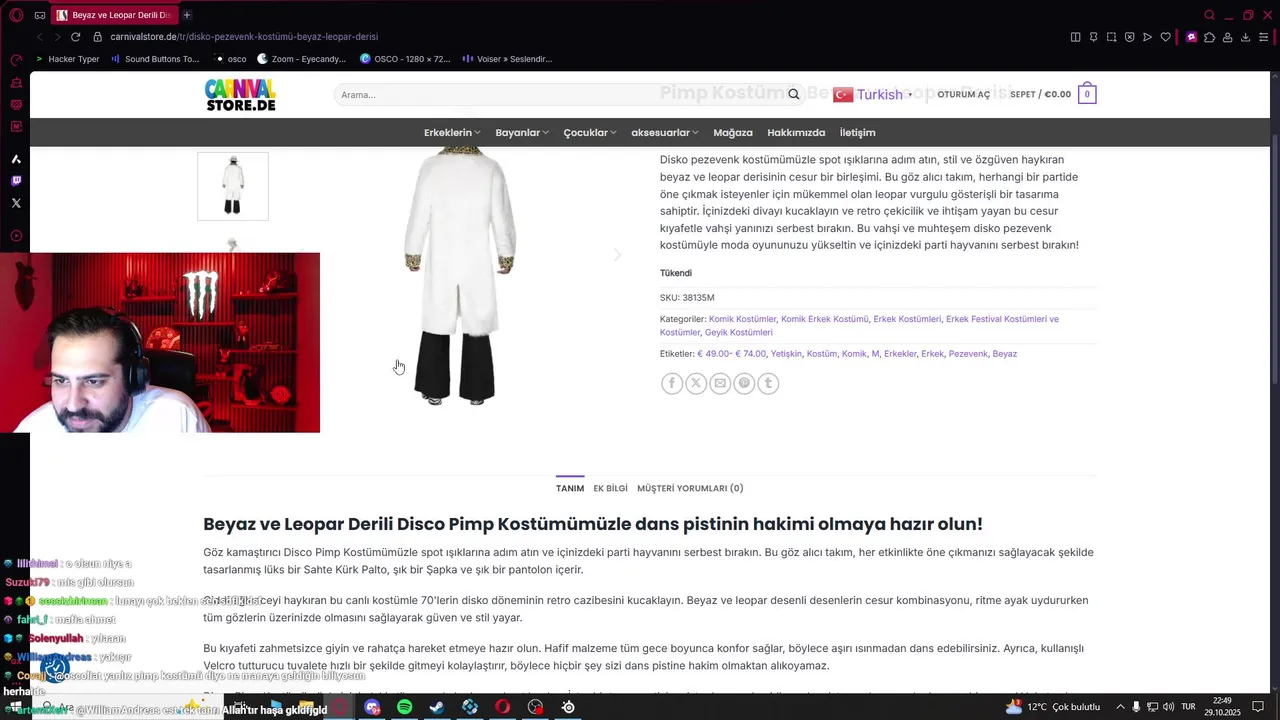Open the Komik Kostümler category link
1280x720 pixels.
742,319
